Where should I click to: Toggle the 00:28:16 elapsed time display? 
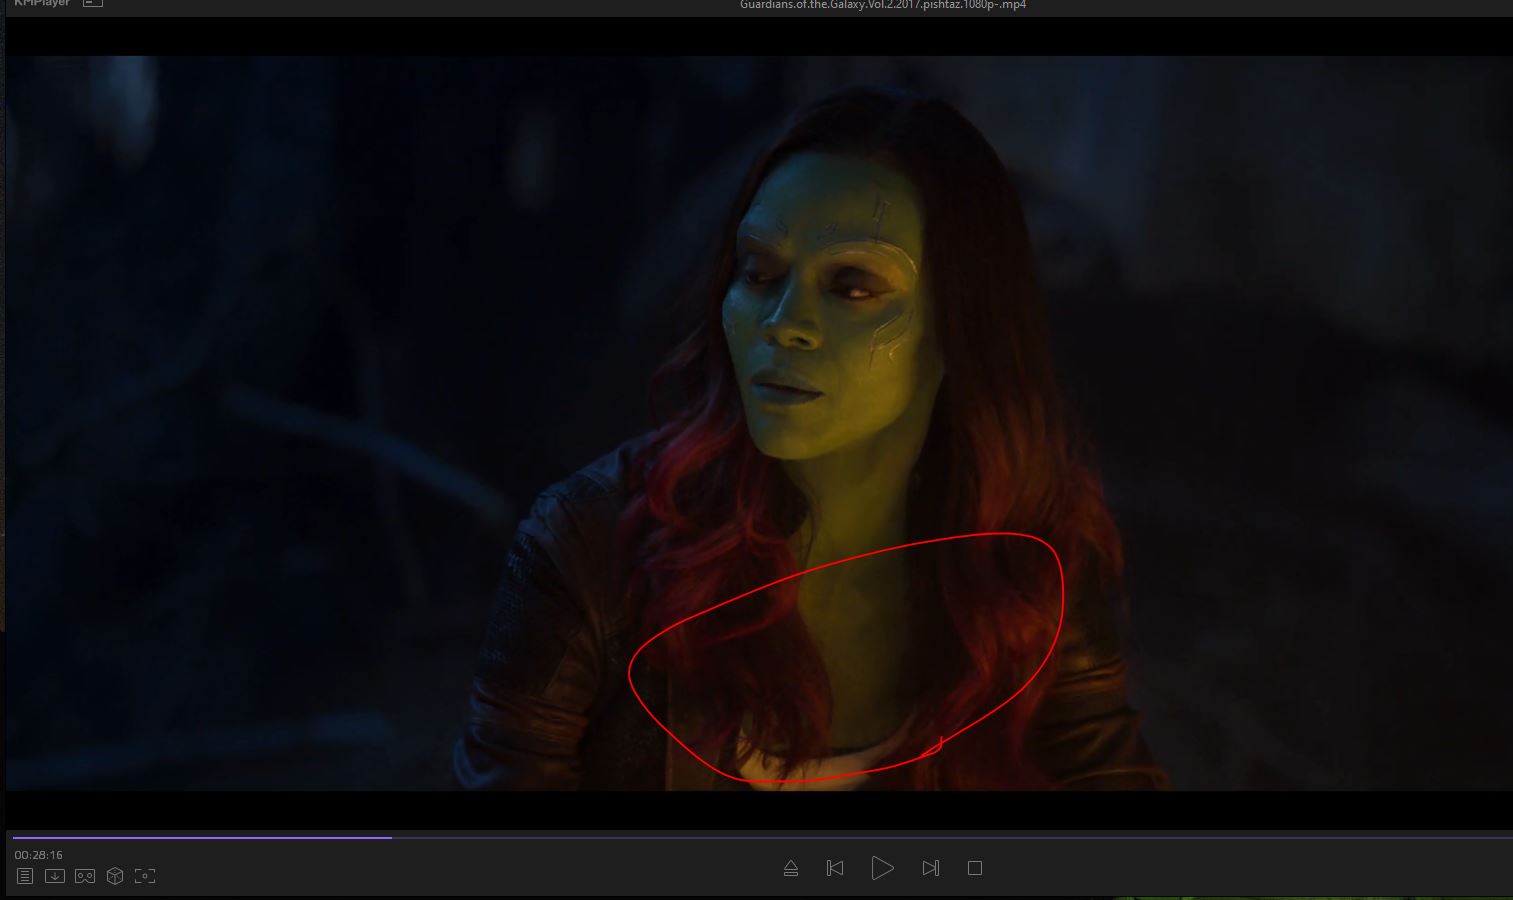(x=39, y=855)
